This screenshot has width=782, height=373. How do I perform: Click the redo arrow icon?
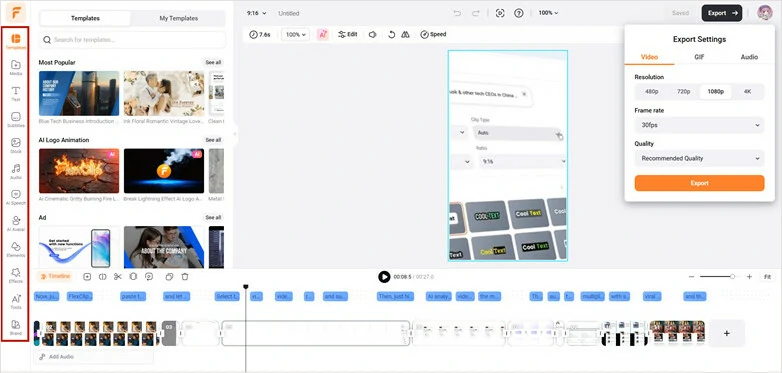click(x=476, y=13)
